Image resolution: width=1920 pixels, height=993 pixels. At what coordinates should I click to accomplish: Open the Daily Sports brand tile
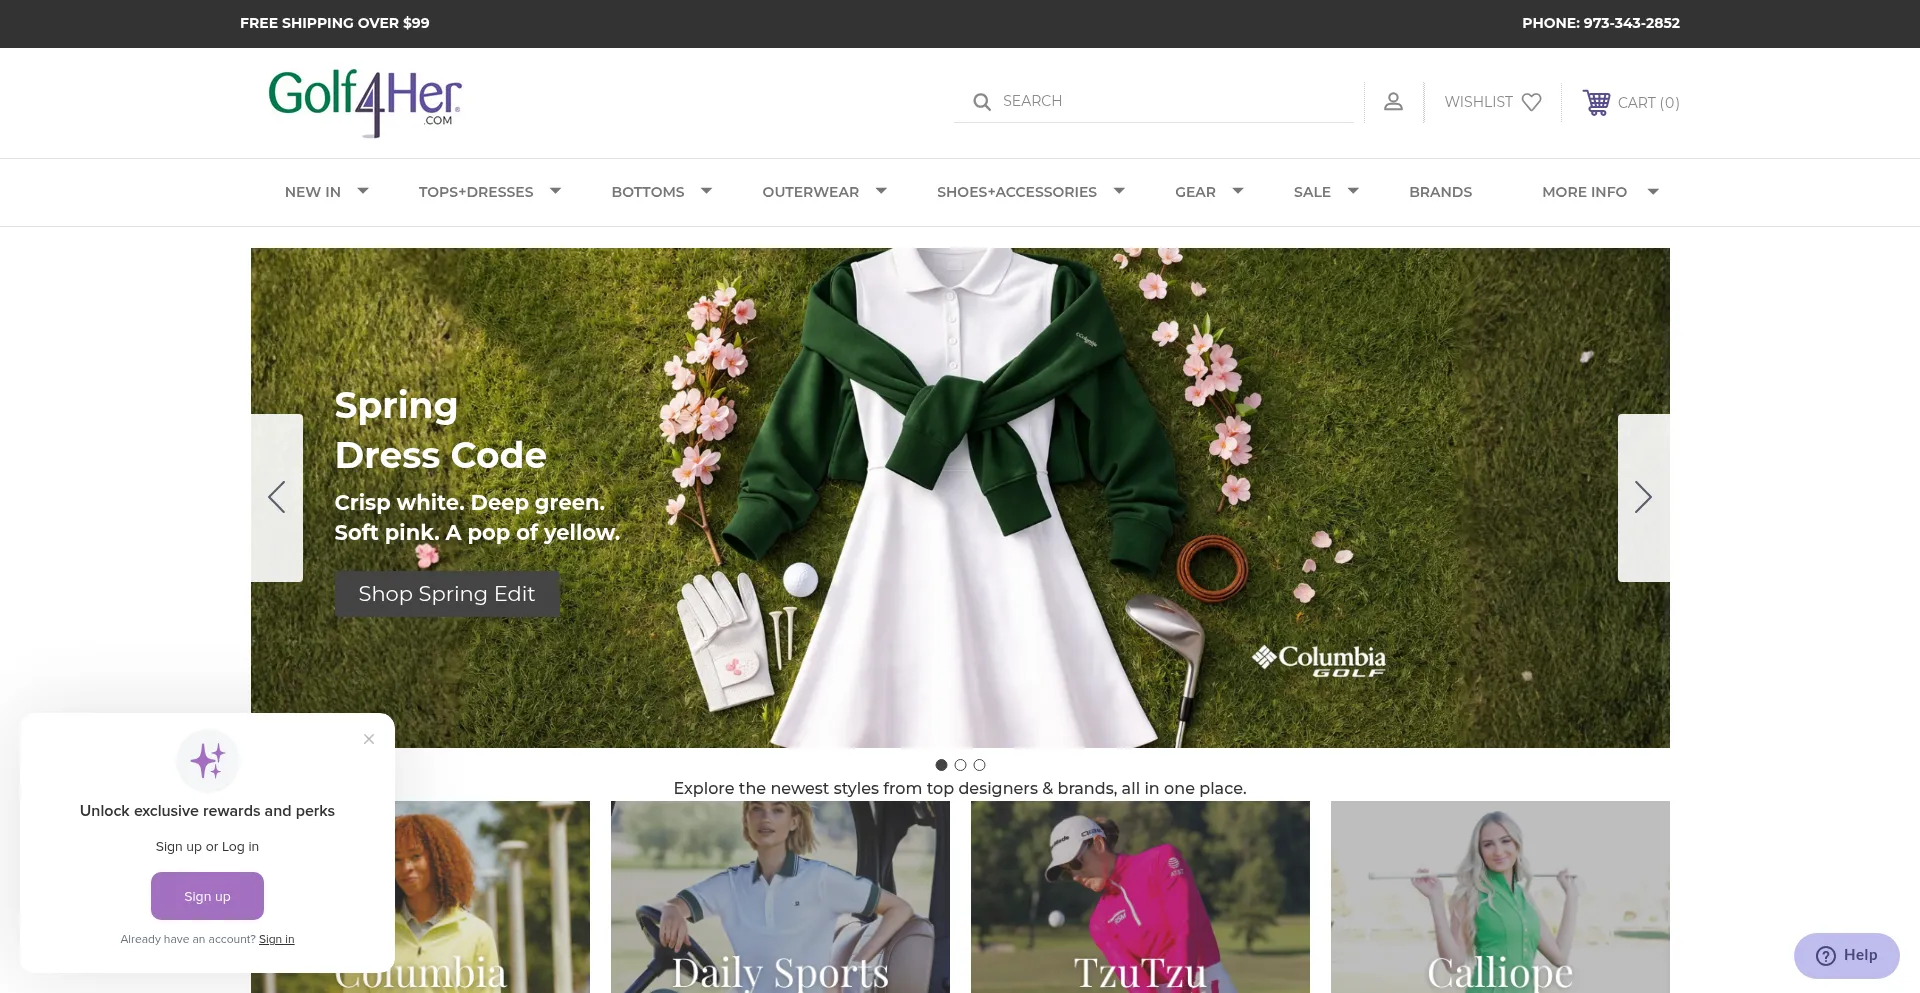pyautogui.click(x=780, y=897)
